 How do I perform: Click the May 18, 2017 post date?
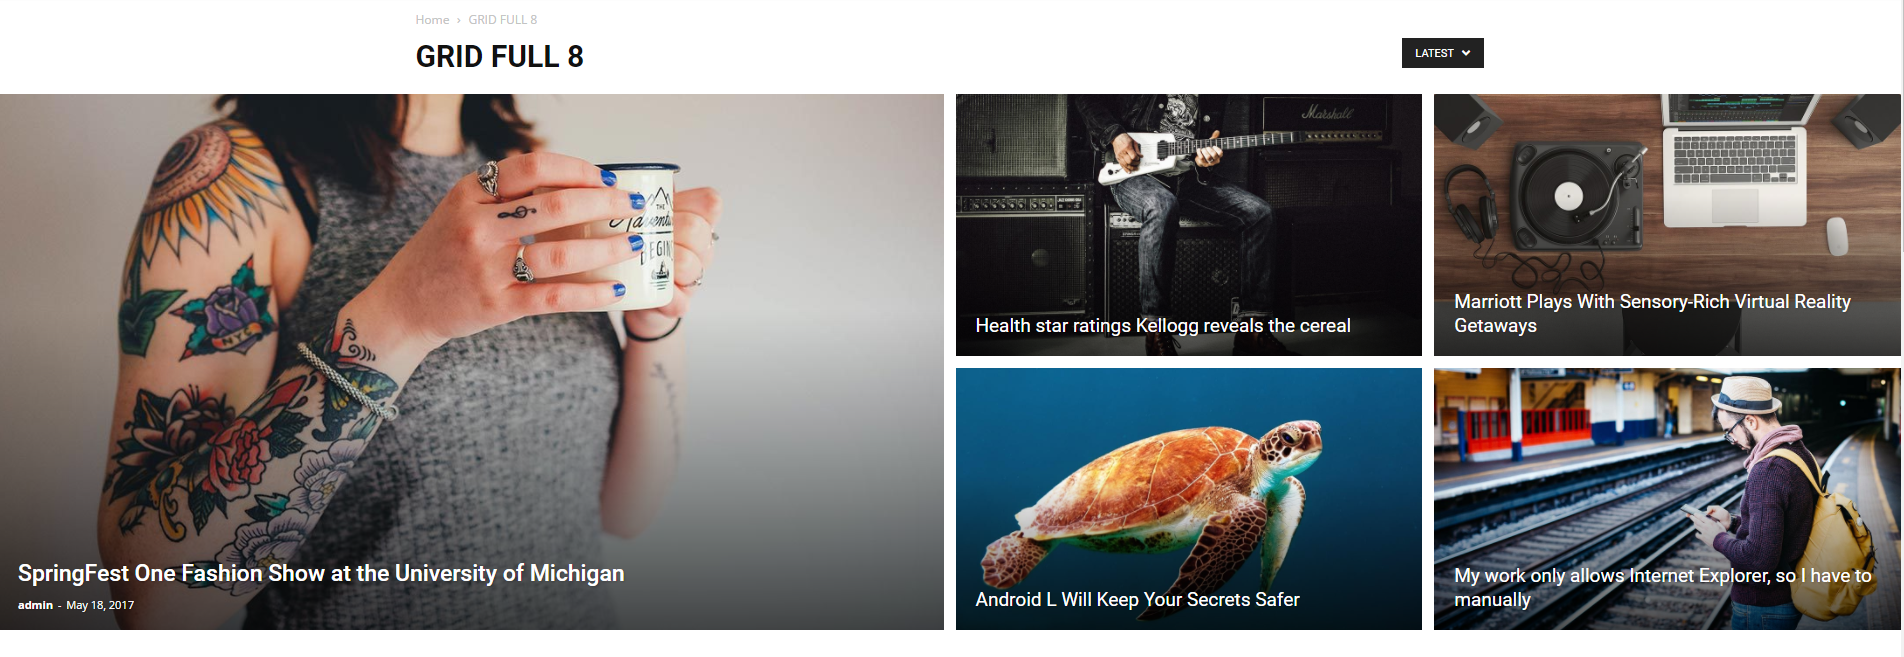point(100,605)
